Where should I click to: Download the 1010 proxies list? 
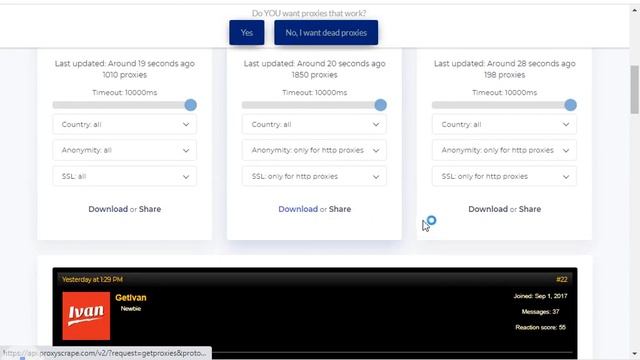click(x=108, y=209)
